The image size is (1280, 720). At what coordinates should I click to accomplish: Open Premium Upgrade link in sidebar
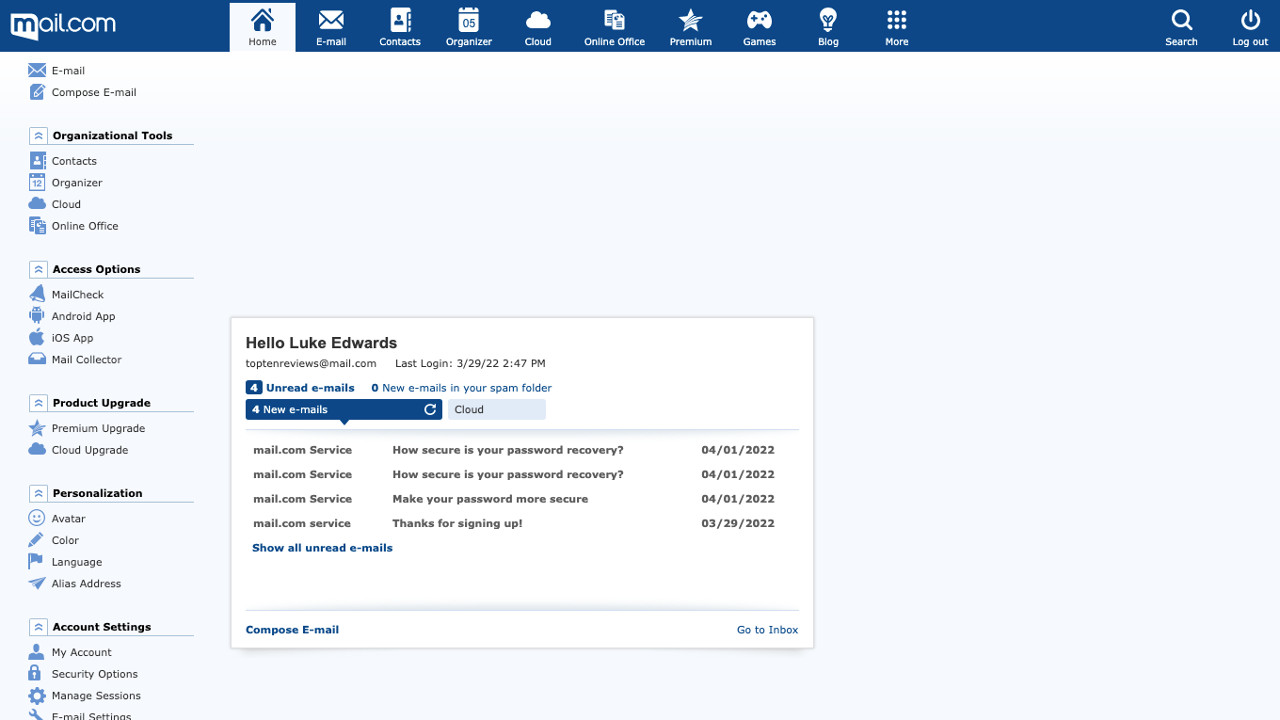coord(98,428)
